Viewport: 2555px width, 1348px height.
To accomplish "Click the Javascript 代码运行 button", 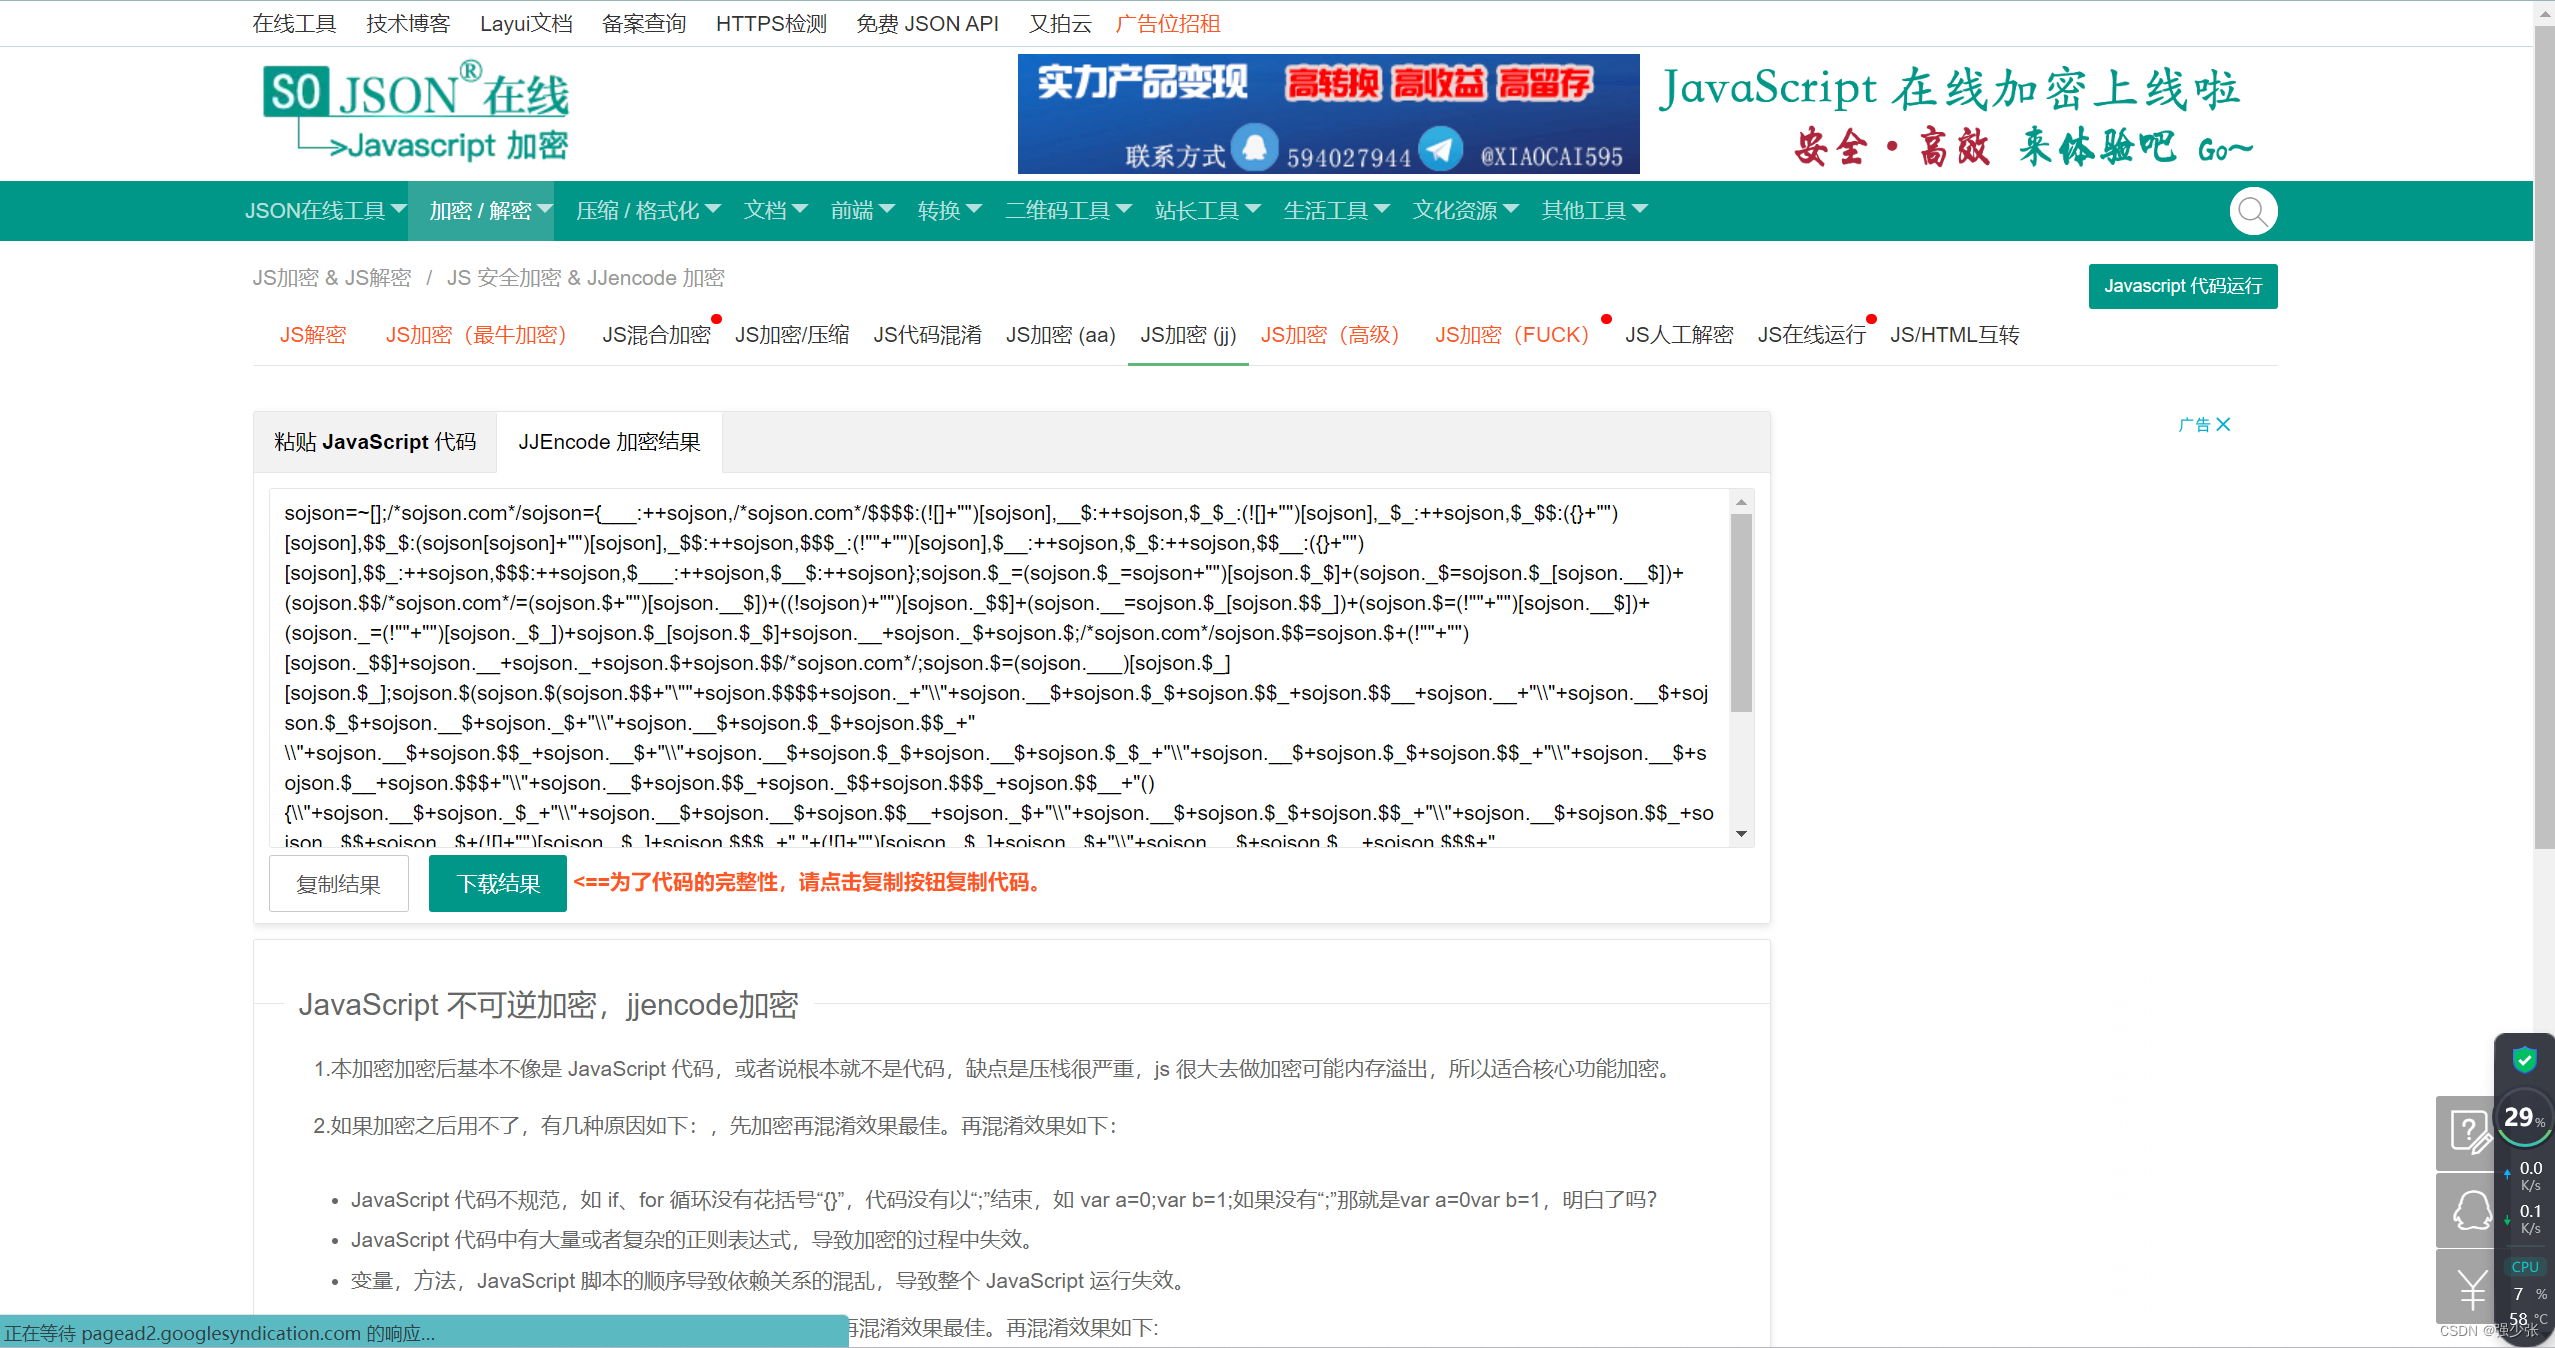I will pyautogui.click(x=2182, y=286).
